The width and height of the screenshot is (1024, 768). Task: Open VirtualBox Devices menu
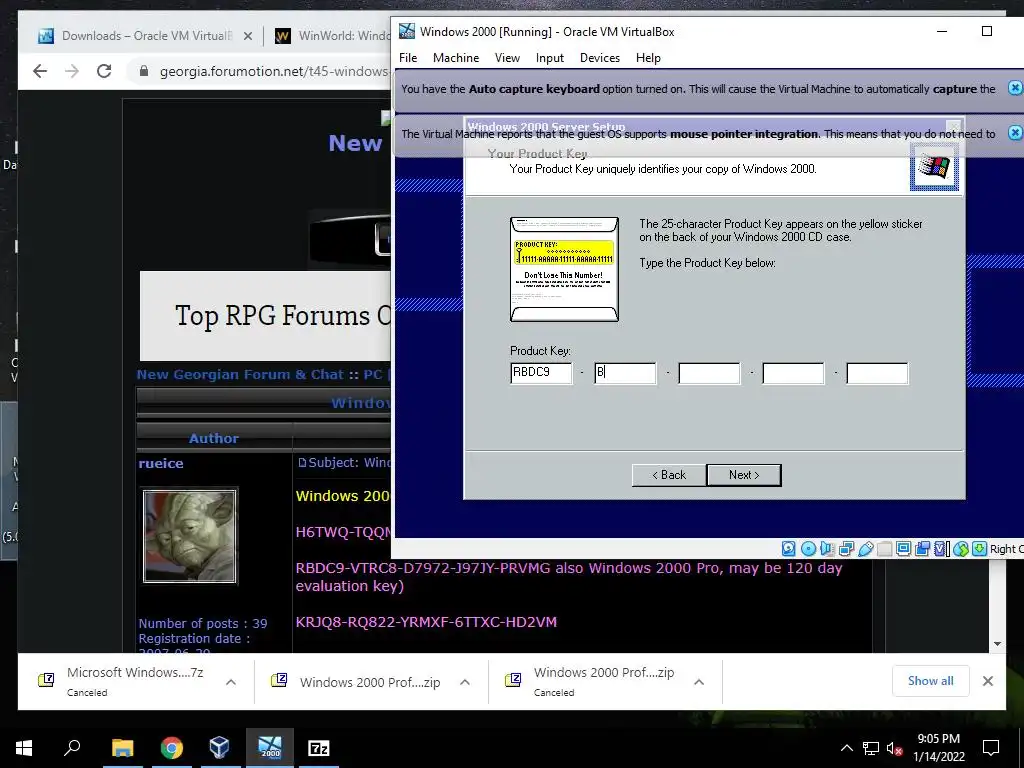pos(600,58)
